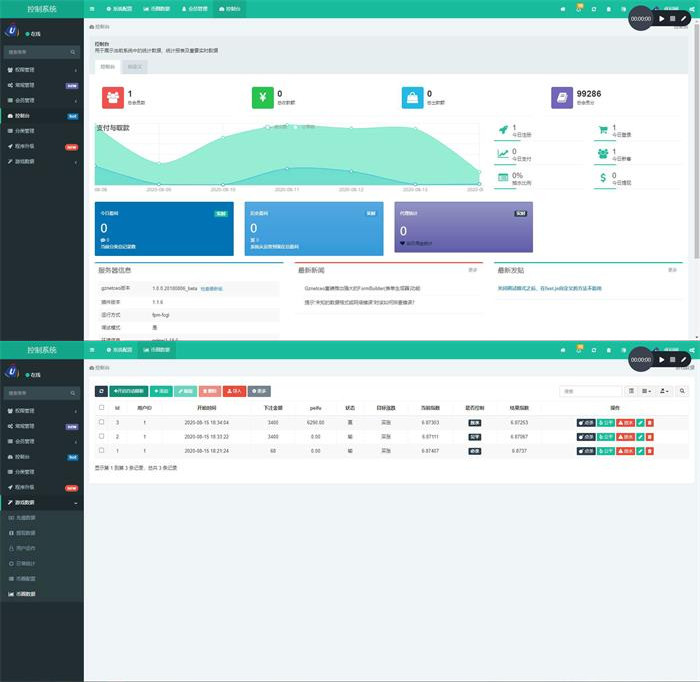Expand magic-wand sidebar item chevron in upper screen

(x=75, y=162)
